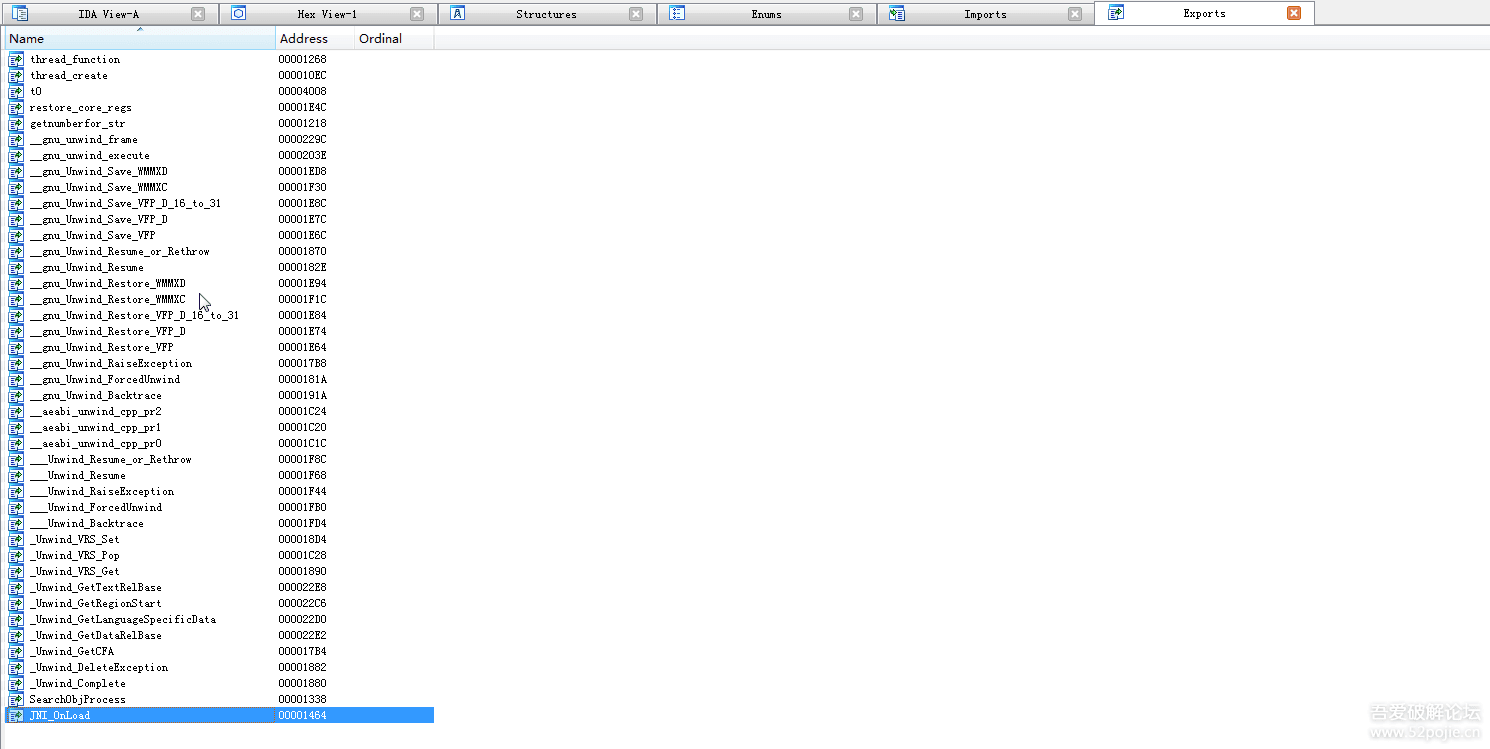
Task: Click address 00001268 of thread_function
Action: (302, 60)
